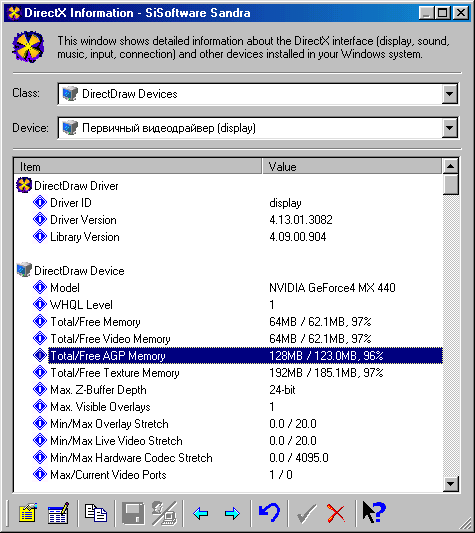Click the info icon beside Driver ID
The image size is (475, 533).
40,202
